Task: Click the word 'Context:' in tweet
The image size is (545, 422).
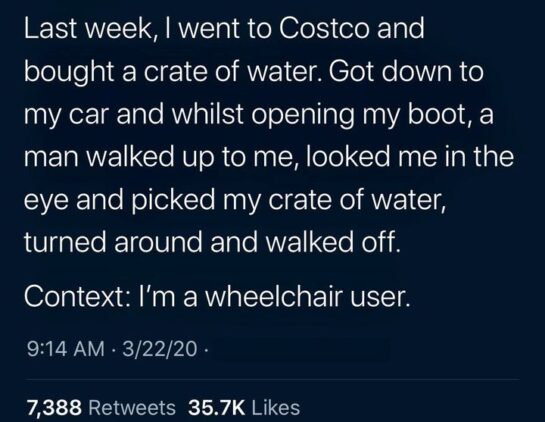Action: click(78, 298)
